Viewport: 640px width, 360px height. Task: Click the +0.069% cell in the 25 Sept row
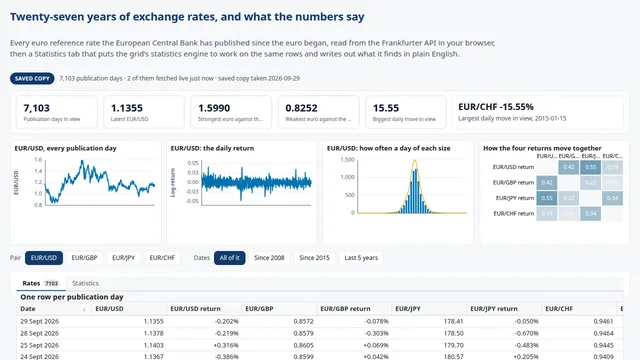click(x=354, y=345)
